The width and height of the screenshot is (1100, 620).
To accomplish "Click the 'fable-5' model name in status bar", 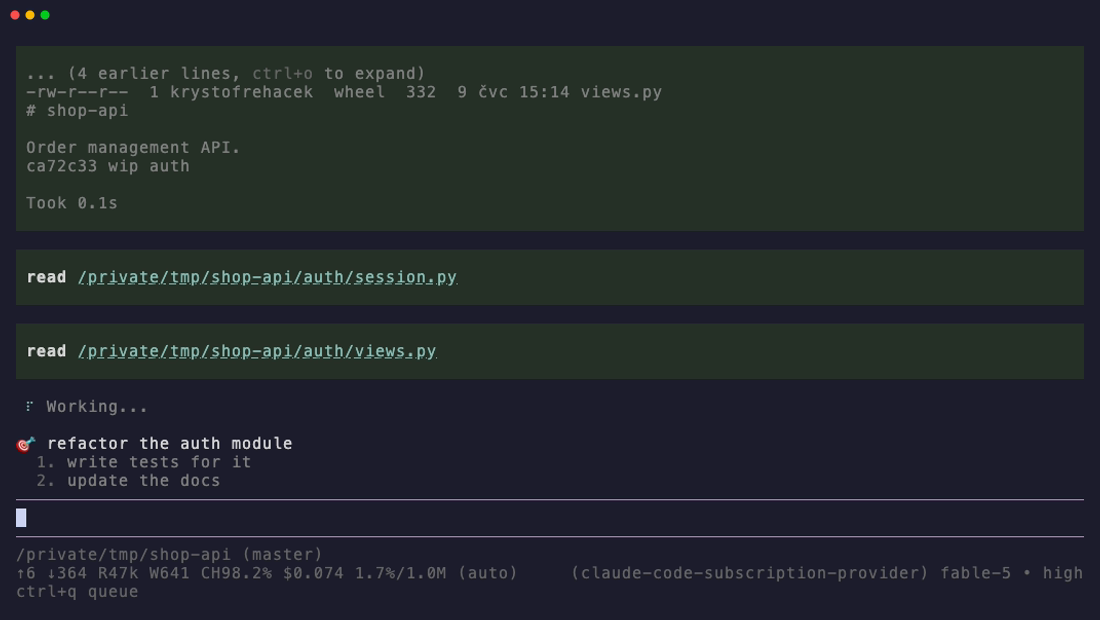I will (975, 573).
